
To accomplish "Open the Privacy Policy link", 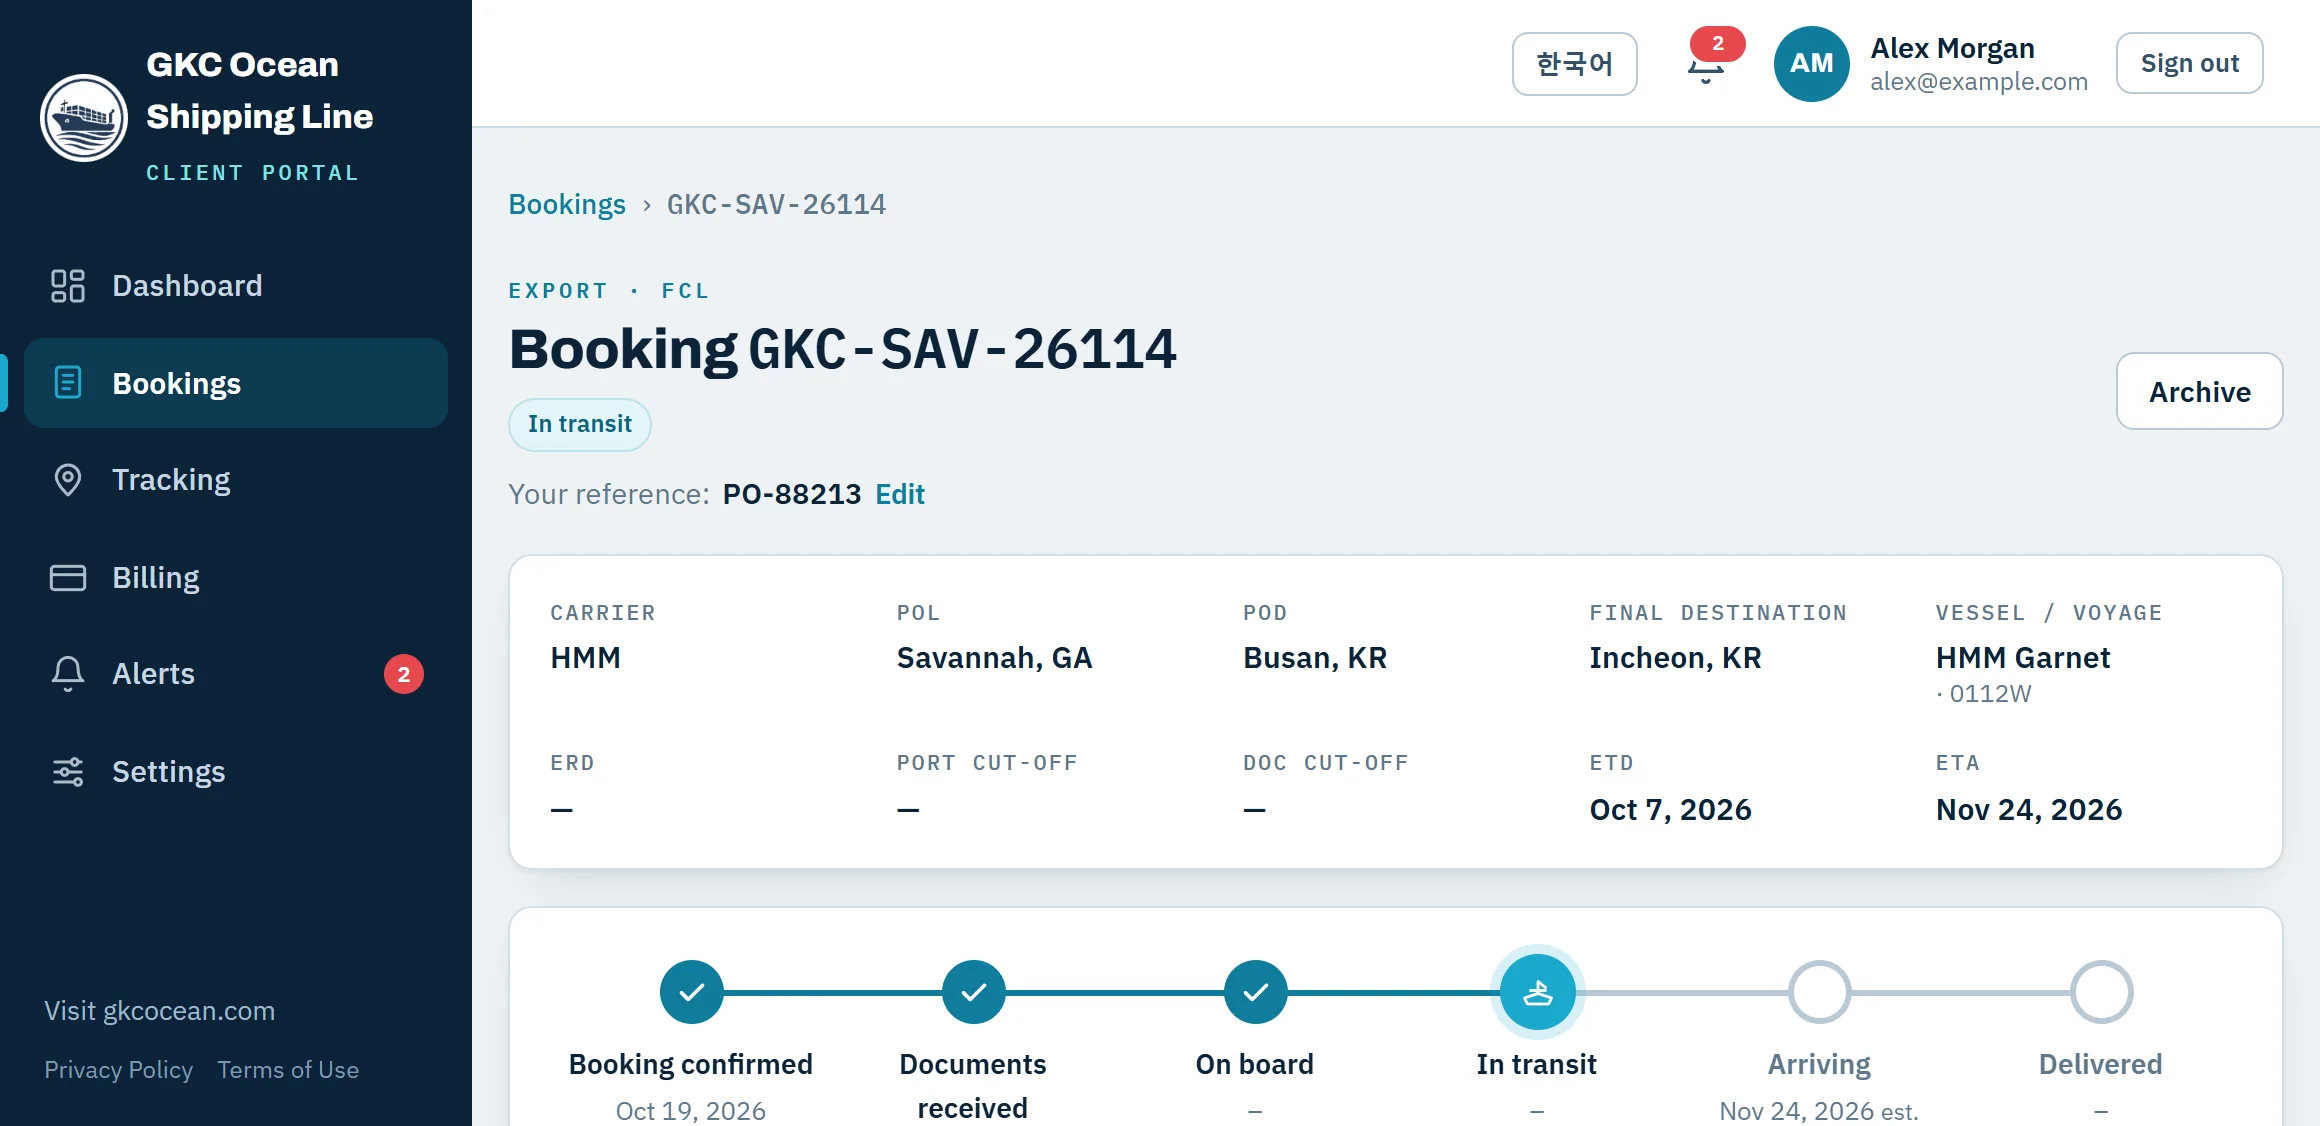I will pos(118,1070).
